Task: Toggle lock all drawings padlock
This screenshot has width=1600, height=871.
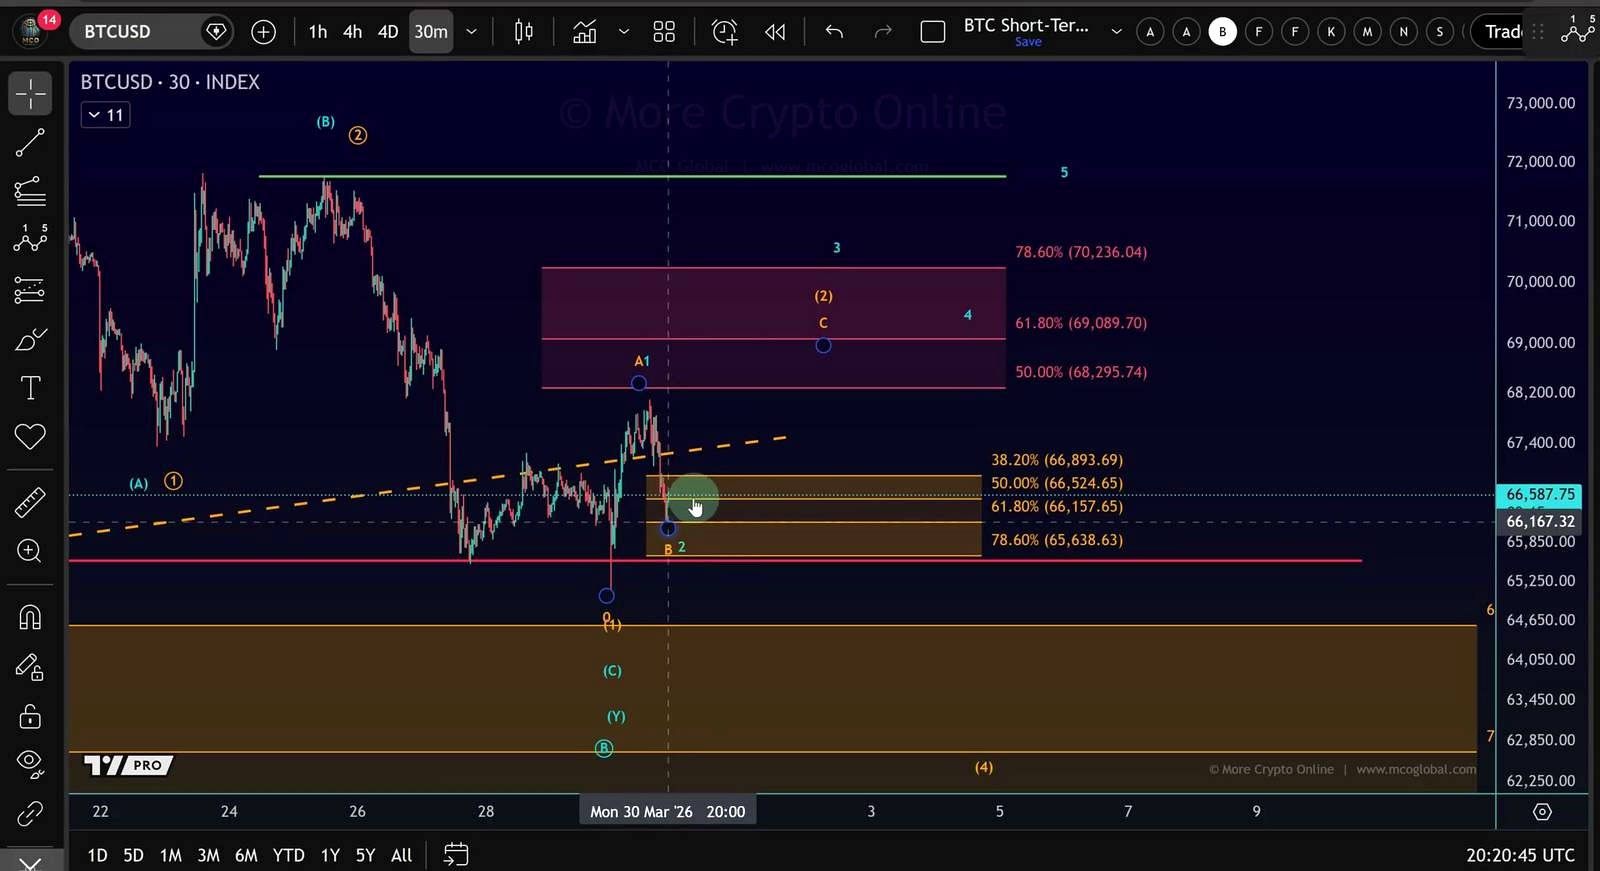Action: click(x=30, y=716)
